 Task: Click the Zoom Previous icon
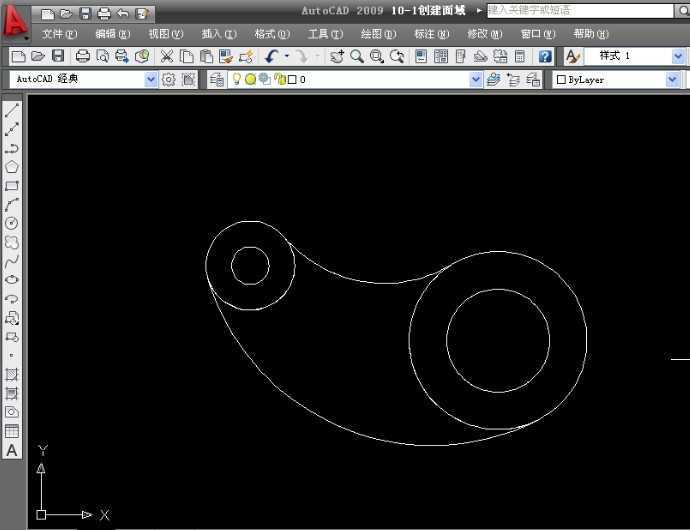pyautogui.click(x=397, y=56)
